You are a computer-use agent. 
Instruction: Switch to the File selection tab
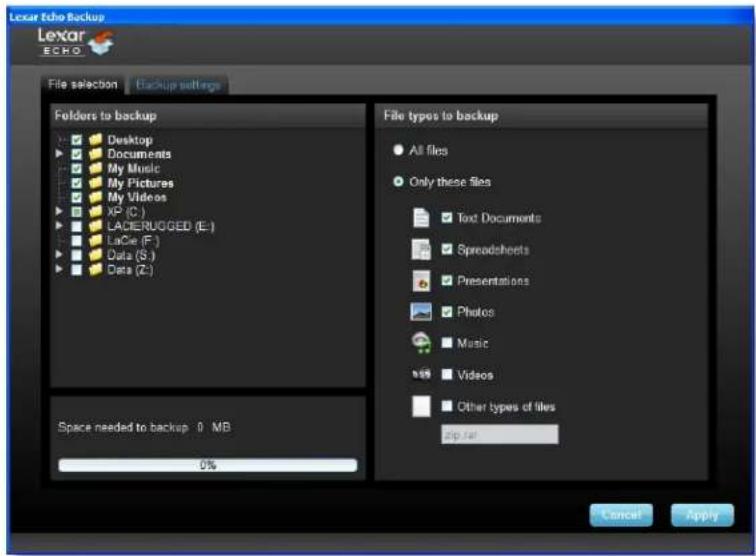pyautogui.click(x=83, y=85)
